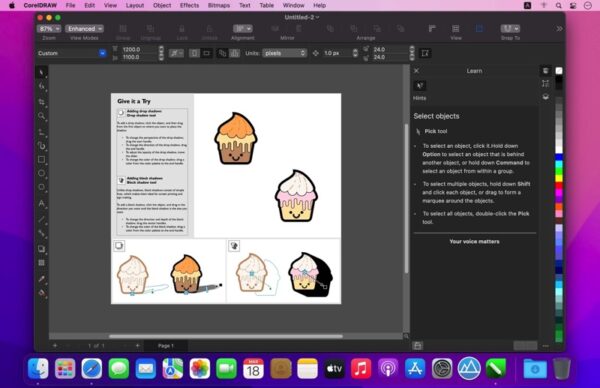
Task: Toggle portrait page orientation
Action: (x=194, y=53)
